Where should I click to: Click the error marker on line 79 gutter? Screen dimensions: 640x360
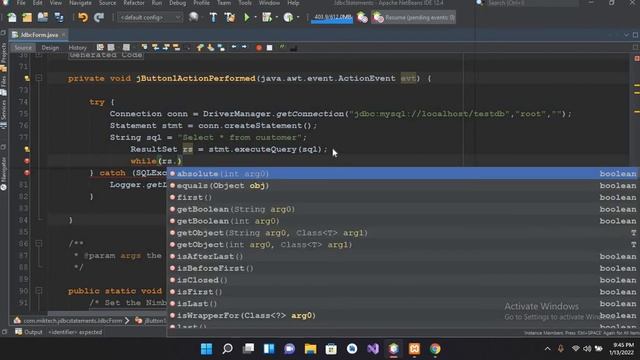coord(27,161)
